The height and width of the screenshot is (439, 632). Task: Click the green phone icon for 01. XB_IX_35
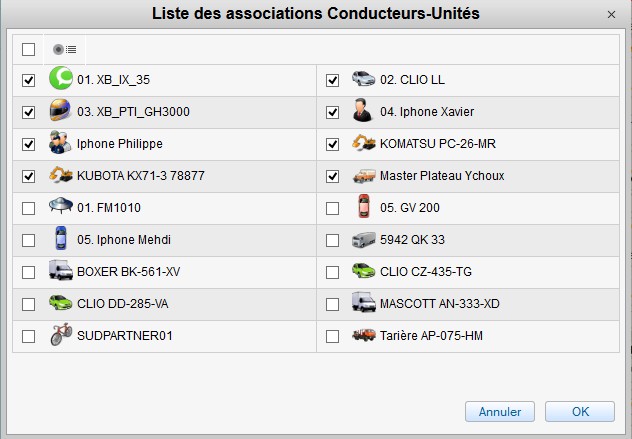coord(61,78)
